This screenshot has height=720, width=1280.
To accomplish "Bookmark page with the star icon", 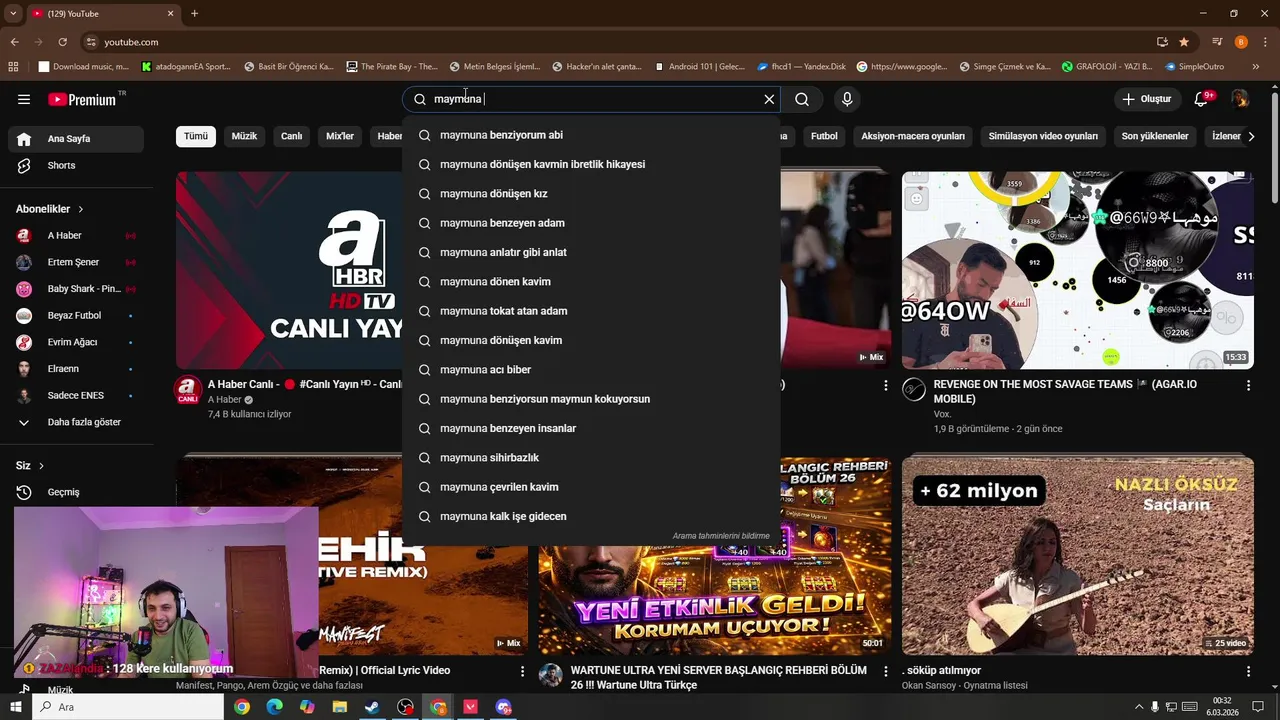I will pyautogui.click(x=1184, y=42).
